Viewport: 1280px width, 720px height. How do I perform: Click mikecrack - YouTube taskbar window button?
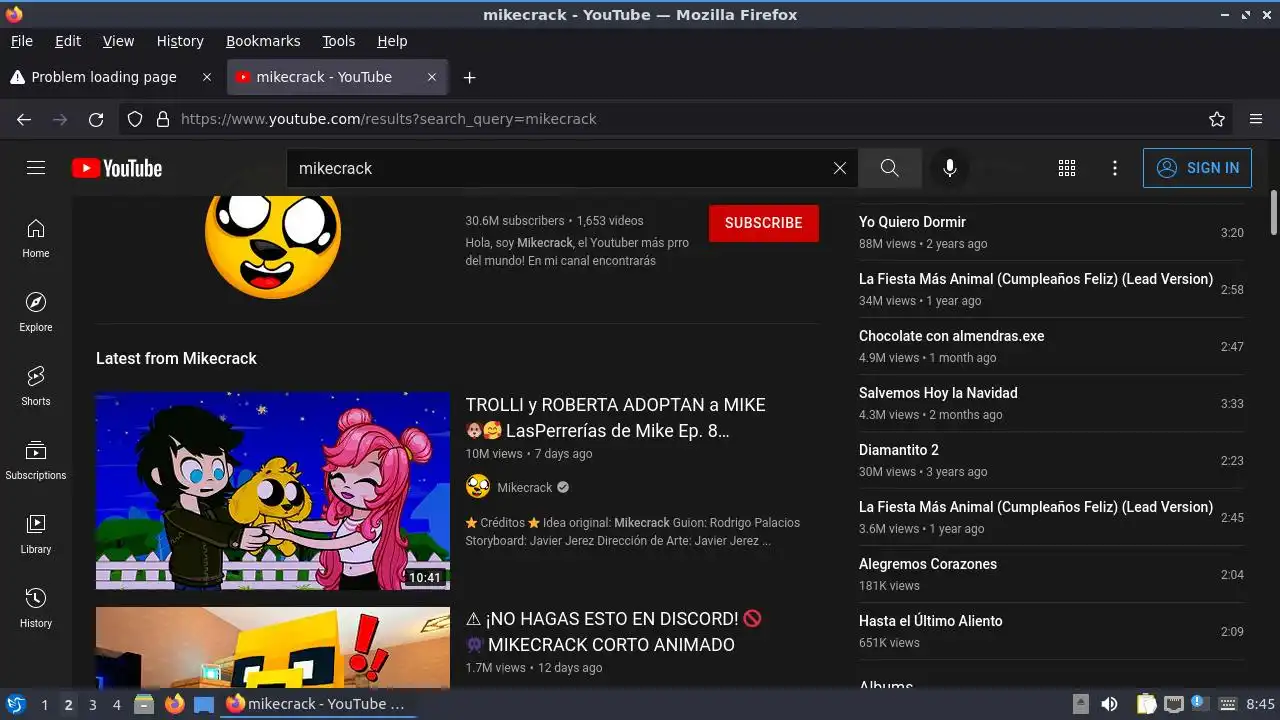[318, 704]
